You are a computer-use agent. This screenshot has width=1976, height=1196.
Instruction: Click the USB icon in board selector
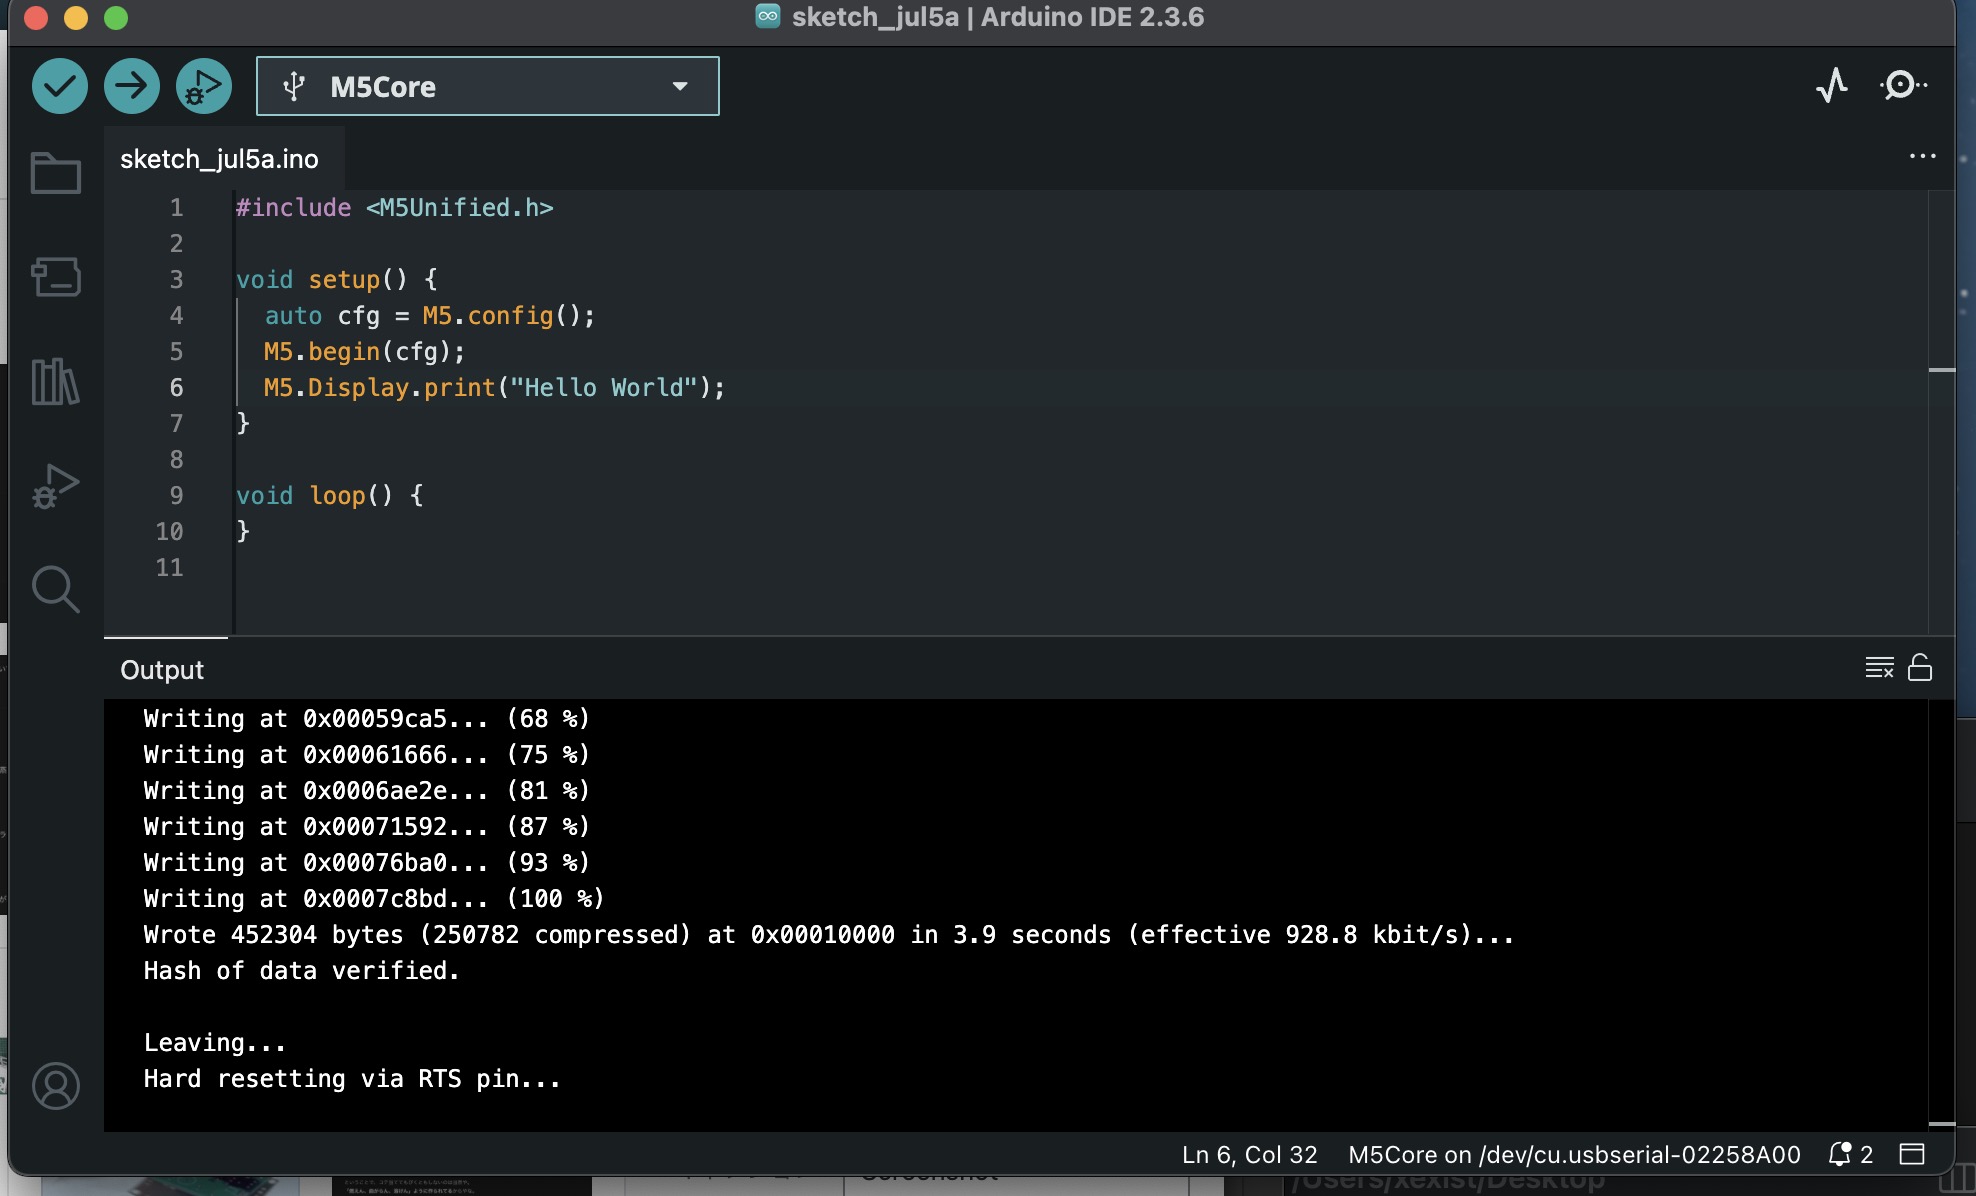pyautogui.click(x=294, y=86)
